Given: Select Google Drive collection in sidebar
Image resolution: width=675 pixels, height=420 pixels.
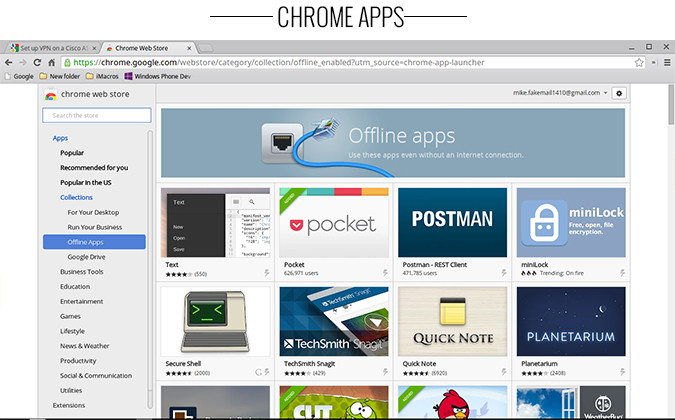Looking at the screenshot, I should click(86, 256).
